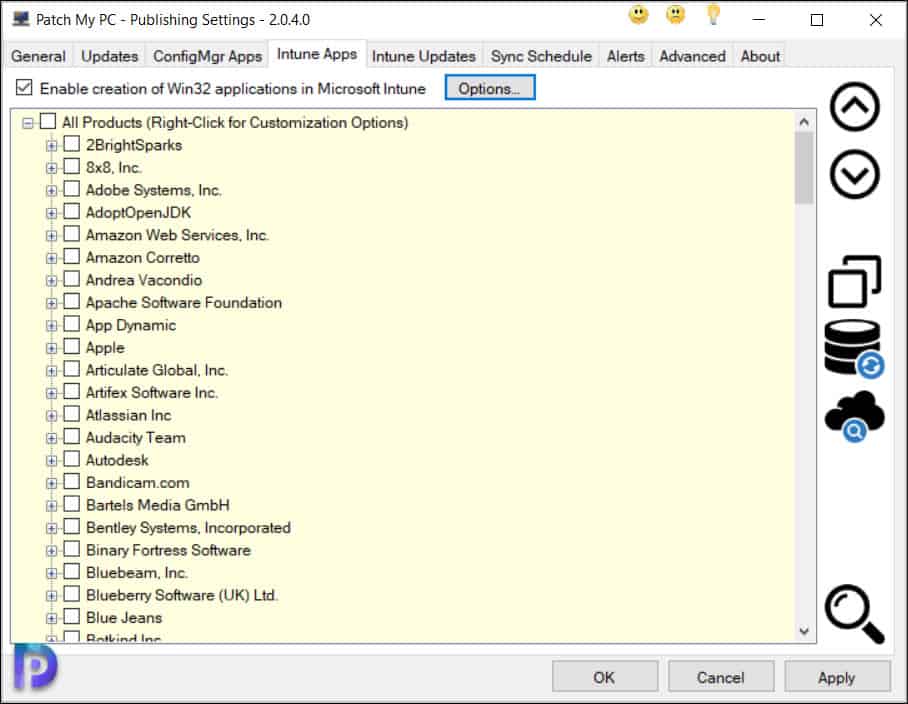The image size is (908, 704).
Task: Open the Advanced tab
Action: click(692, 56)
